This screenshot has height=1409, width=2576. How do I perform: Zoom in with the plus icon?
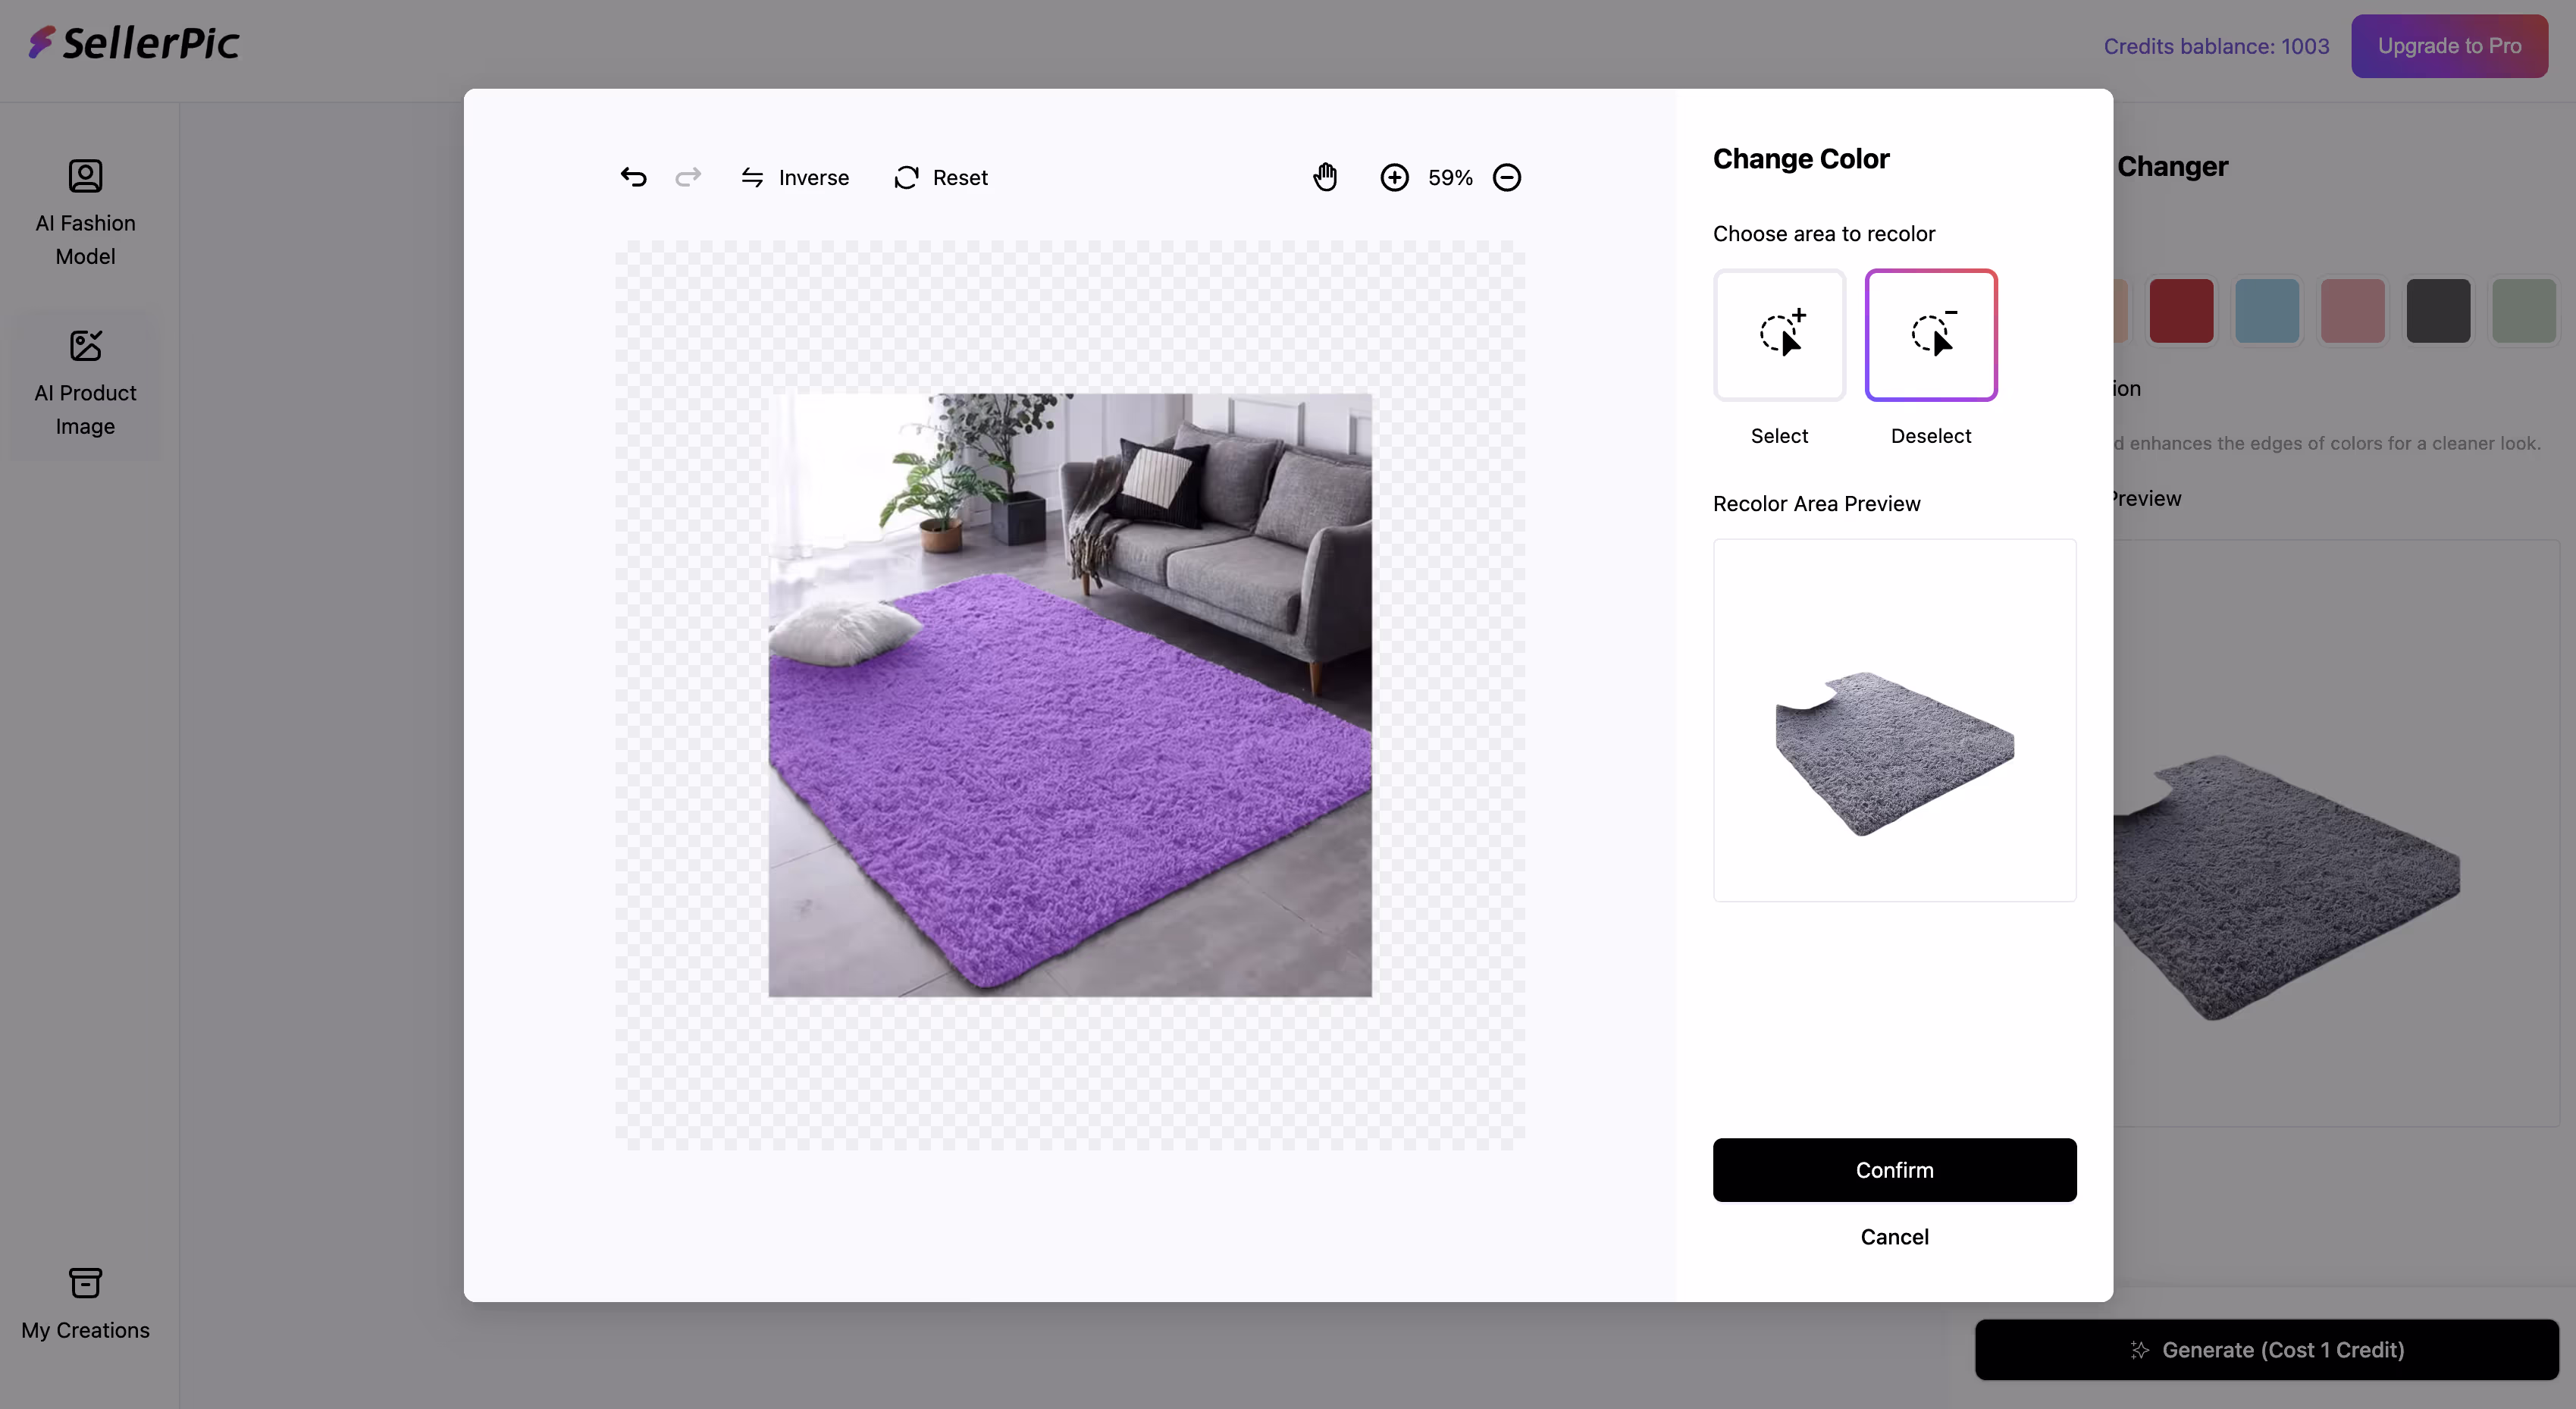pyautogui.click(x=1394, y=177)
